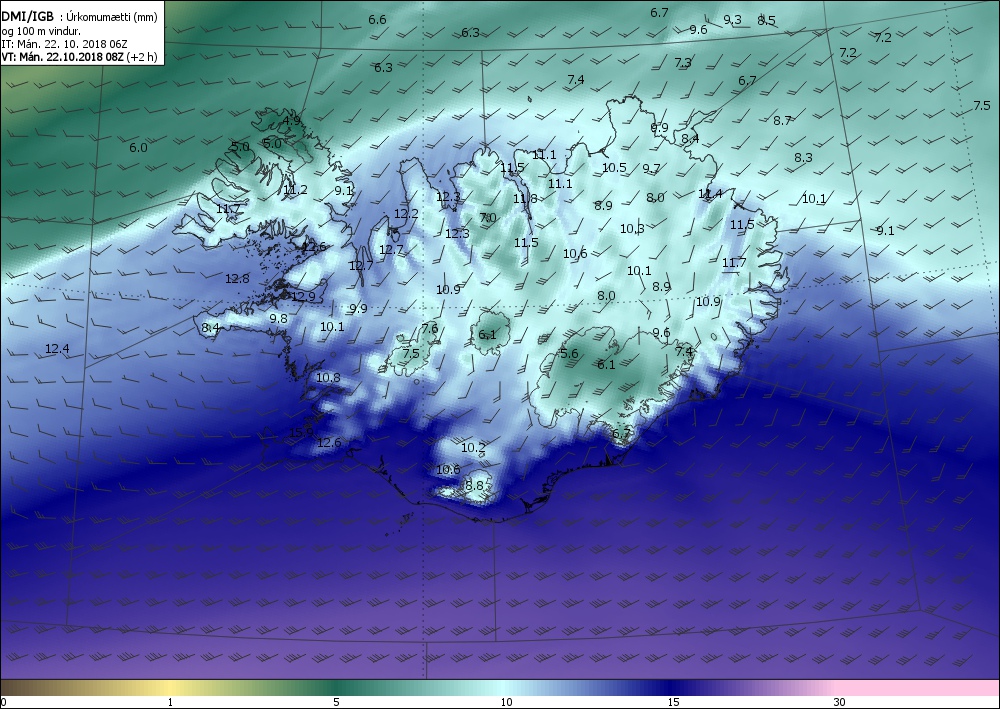Click the map value 10.5
This screenshot has height=709, width=1000.
point(614,168)
